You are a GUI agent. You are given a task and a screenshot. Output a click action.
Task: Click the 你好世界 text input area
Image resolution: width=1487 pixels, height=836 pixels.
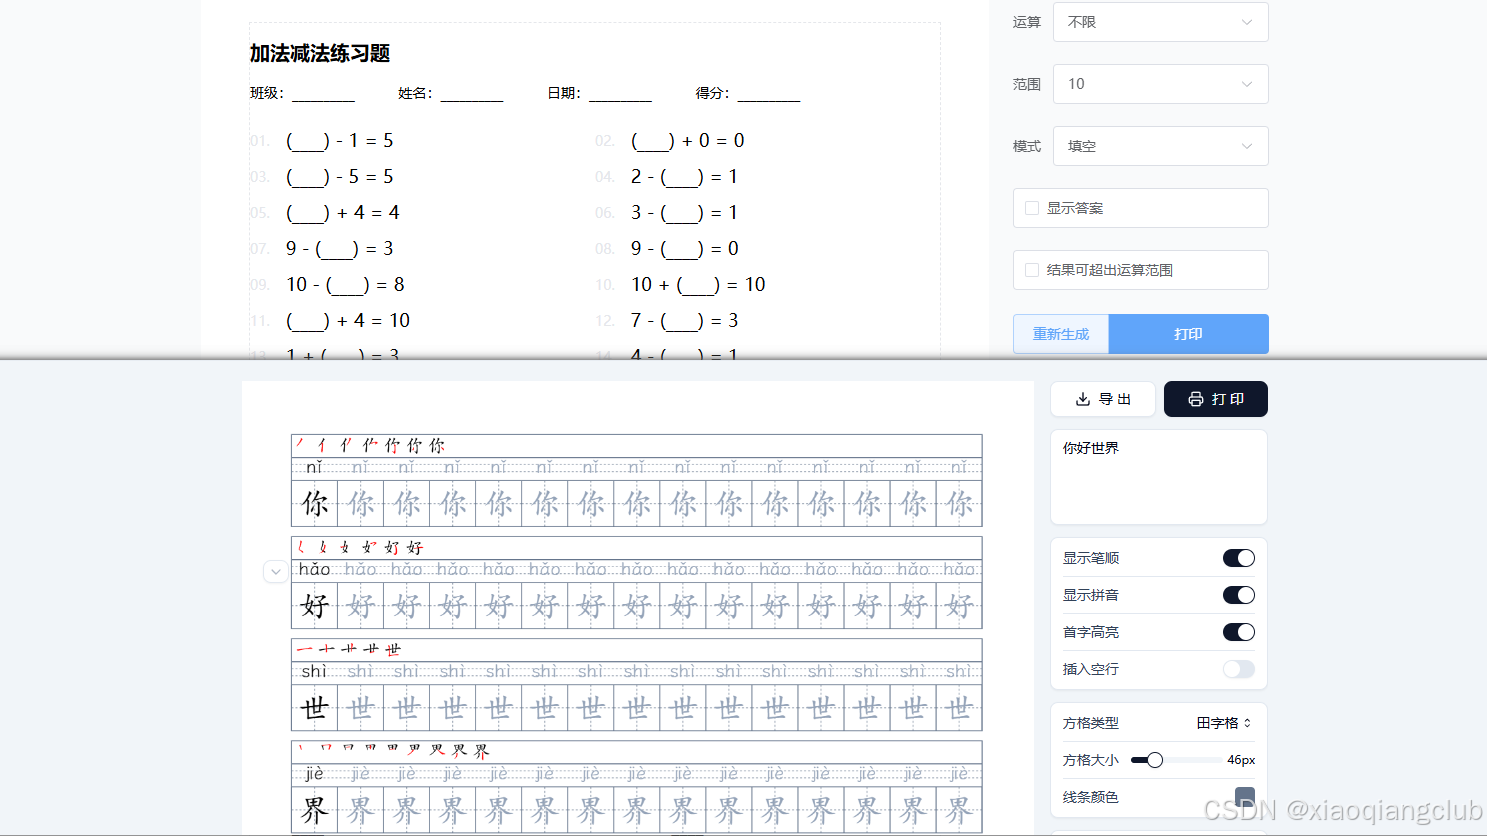tap(1159, 477)
